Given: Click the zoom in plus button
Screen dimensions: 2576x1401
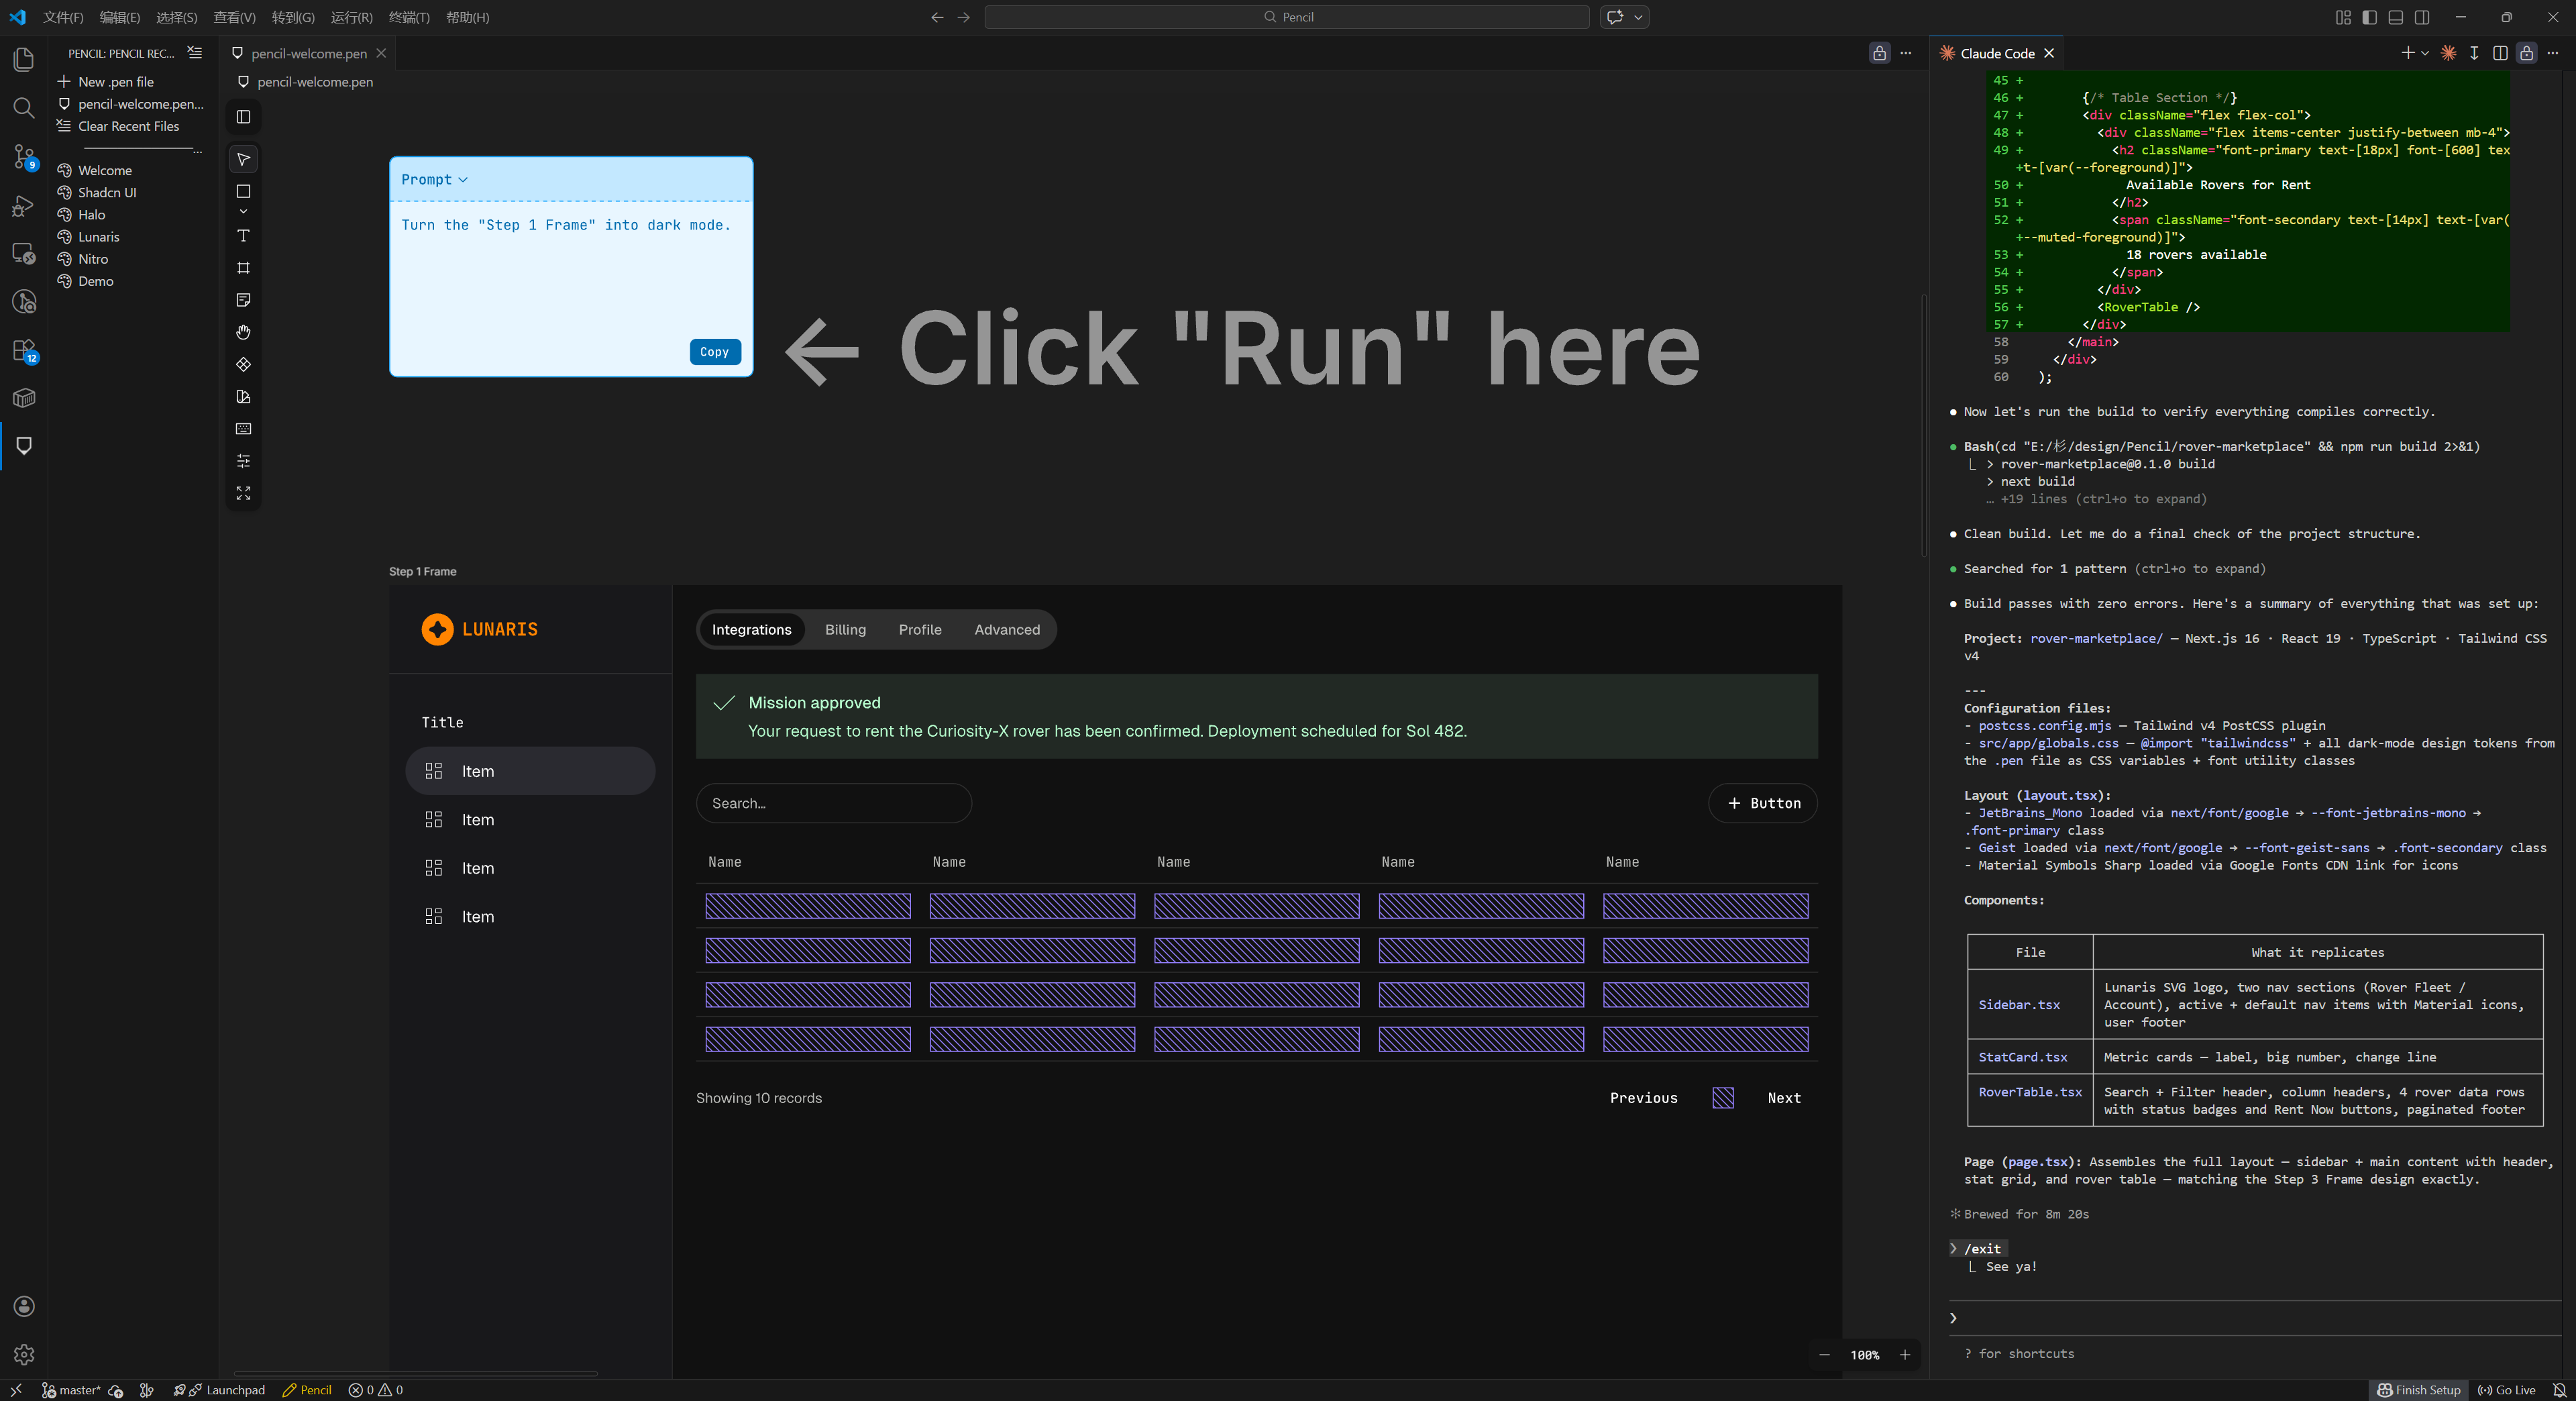Looking at the screenshot, I should click(1904, 1355).
